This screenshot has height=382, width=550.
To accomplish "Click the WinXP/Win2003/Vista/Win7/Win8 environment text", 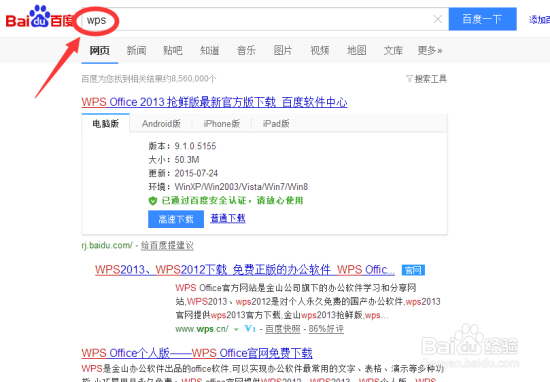I will (x=241, y=187).
